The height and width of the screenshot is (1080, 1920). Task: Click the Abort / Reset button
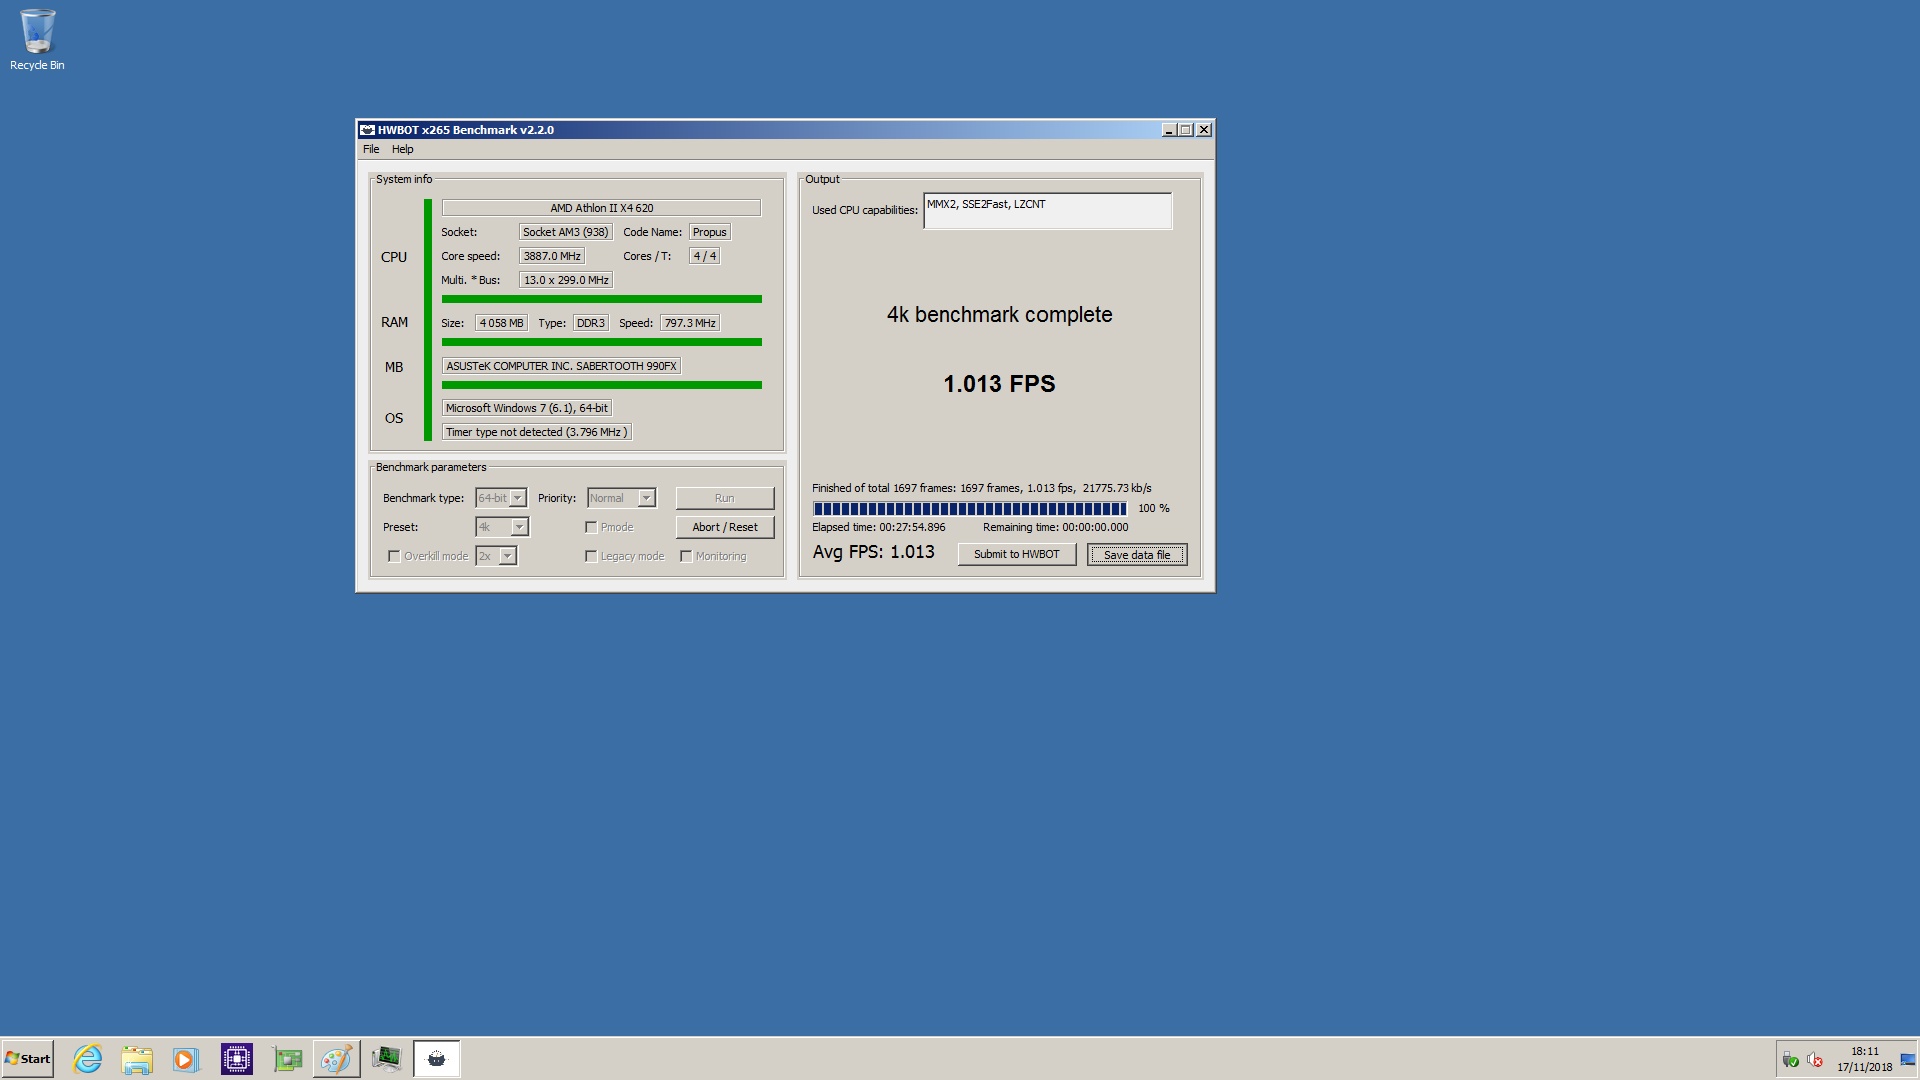(x=725, y=527)
